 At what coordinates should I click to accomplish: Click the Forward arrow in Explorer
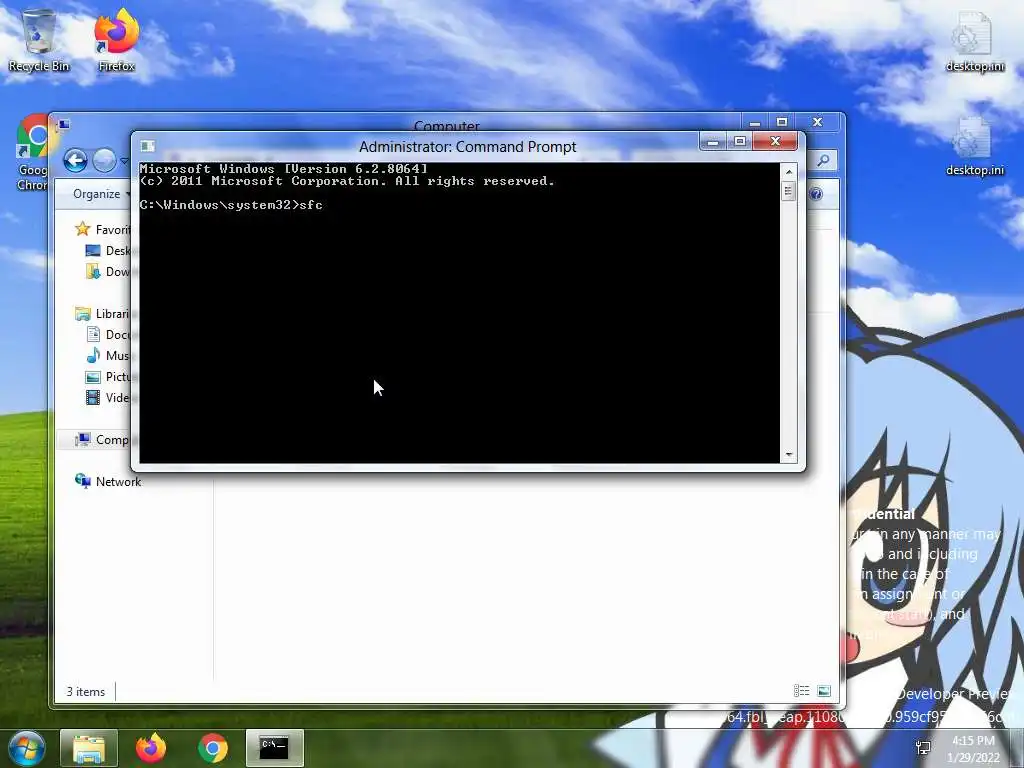coord(104,160)
